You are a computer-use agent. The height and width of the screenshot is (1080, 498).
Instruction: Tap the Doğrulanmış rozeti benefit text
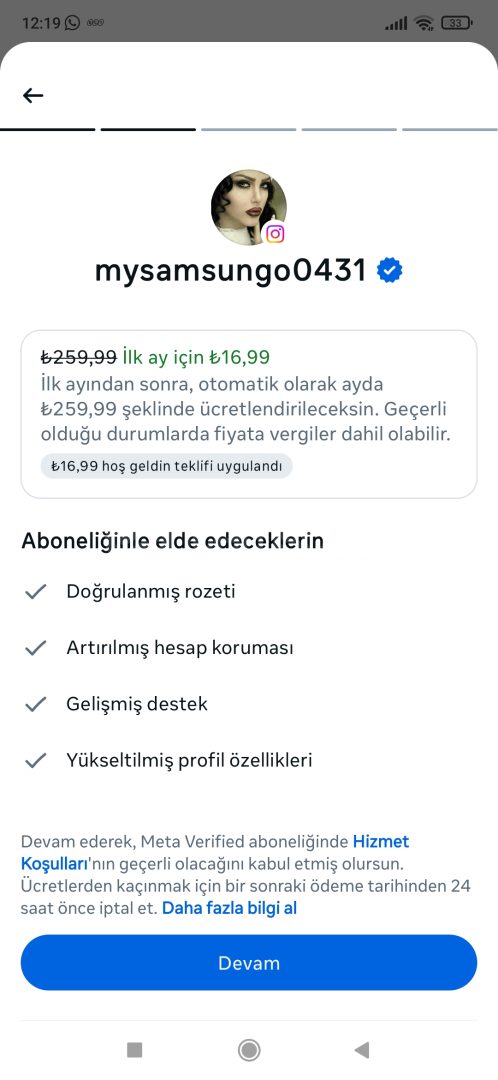[151, 592]
